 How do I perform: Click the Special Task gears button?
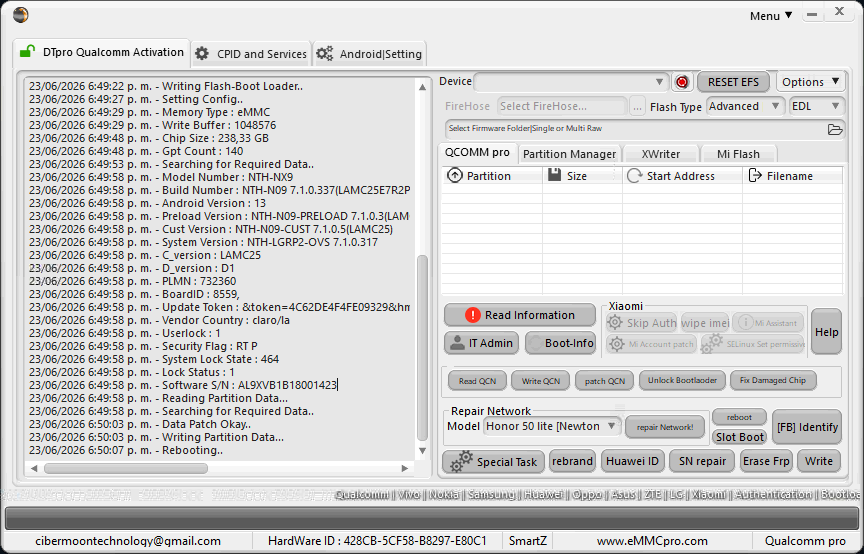tap(493, 461)
